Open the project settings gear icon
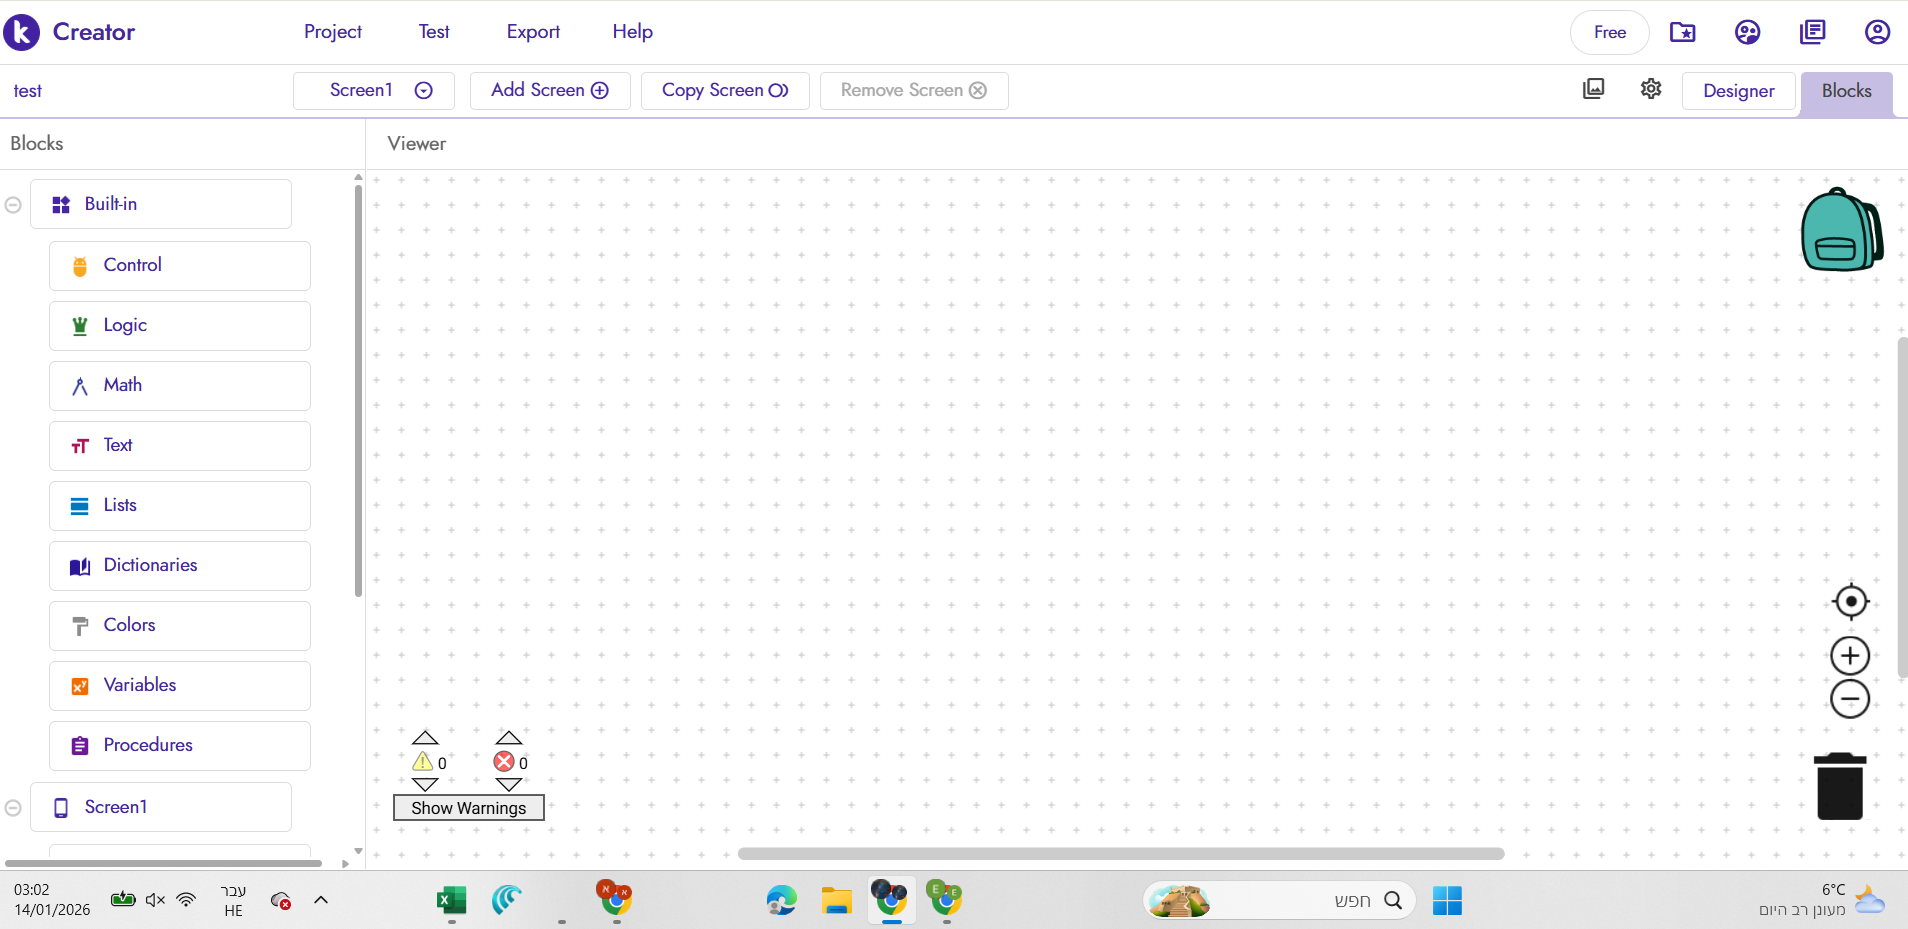This screenshot has height=929, width=1908. pyautogui.click(x=1651, y=89)
